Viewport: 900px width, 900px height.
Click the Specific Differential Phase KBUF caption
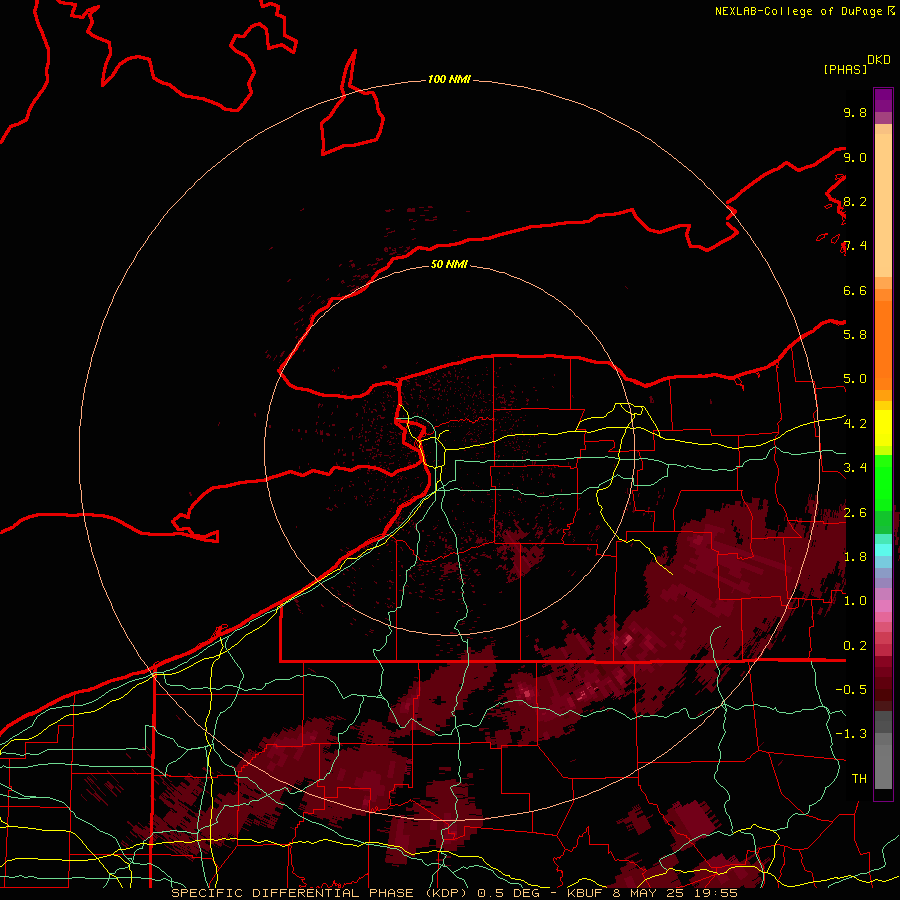coord(455,893)
